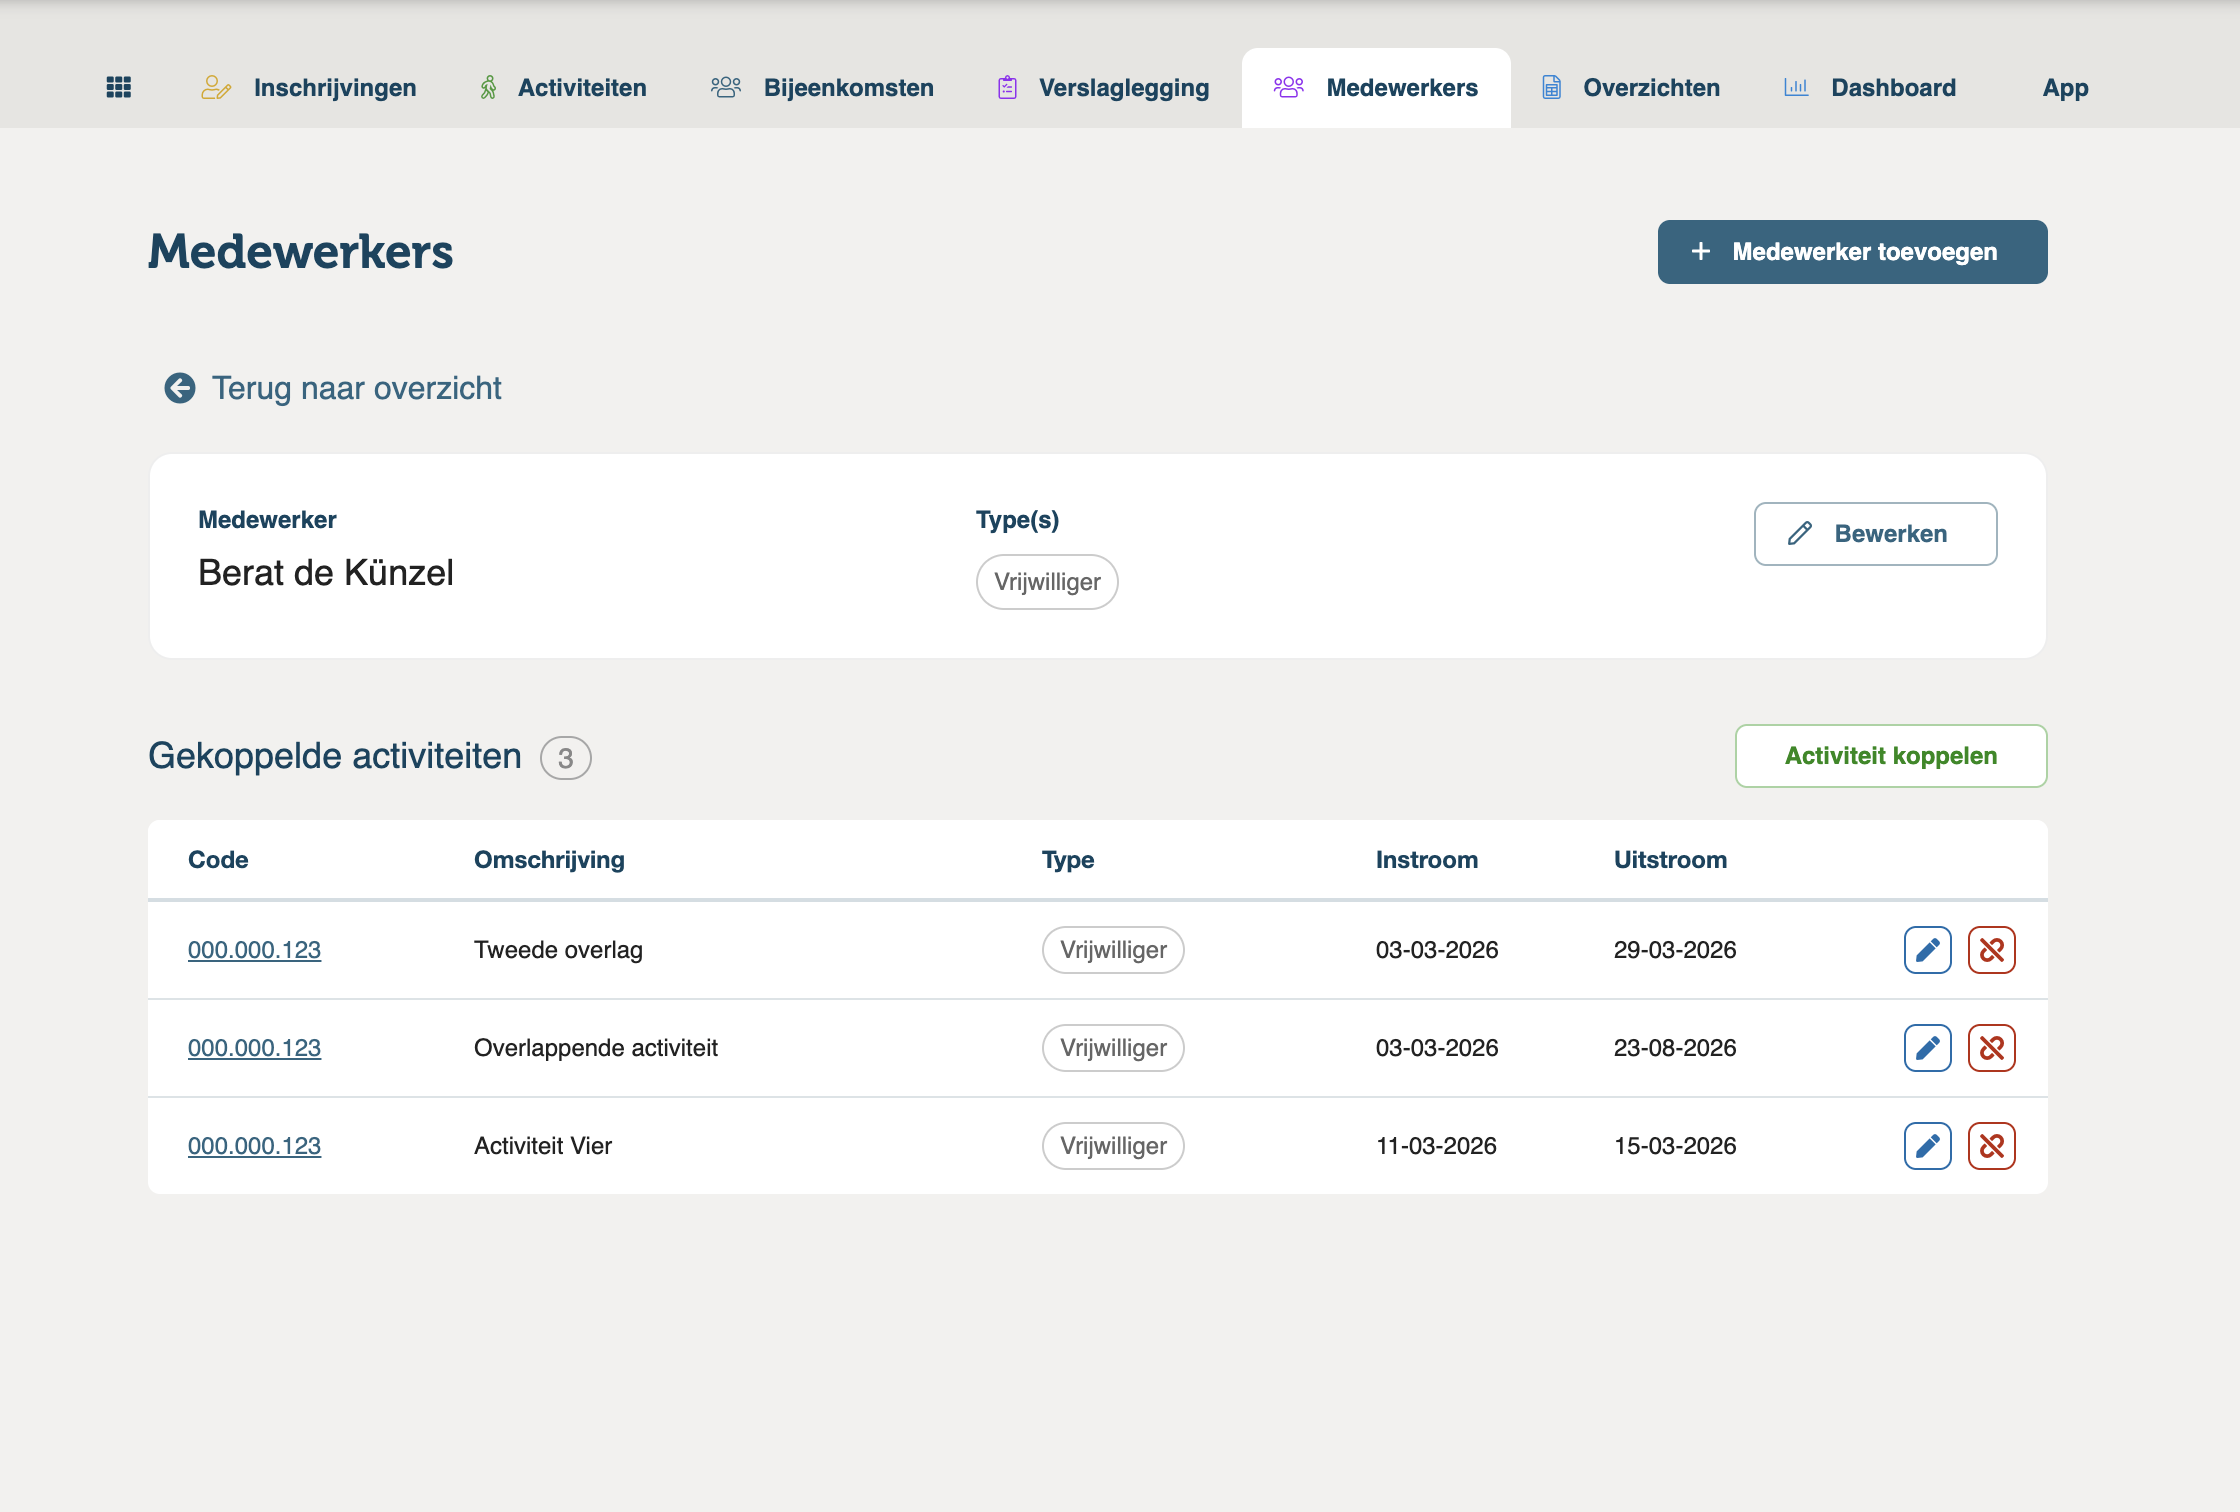Open the app grid menu icon
Viewport: 2240px width, 1512px height.
click(x=119, y=88)
